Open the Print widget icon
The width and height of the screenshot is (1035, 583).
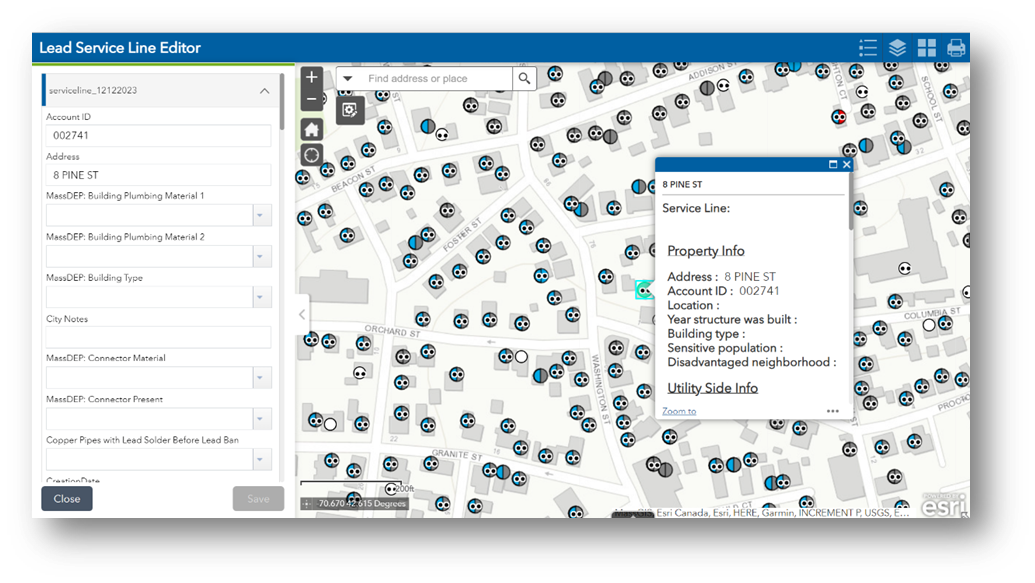(x=956, y=48)
